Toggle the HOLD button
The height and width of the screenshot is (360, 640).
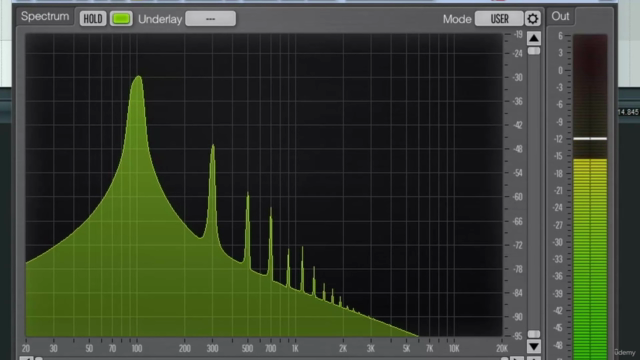pos(93,19)
